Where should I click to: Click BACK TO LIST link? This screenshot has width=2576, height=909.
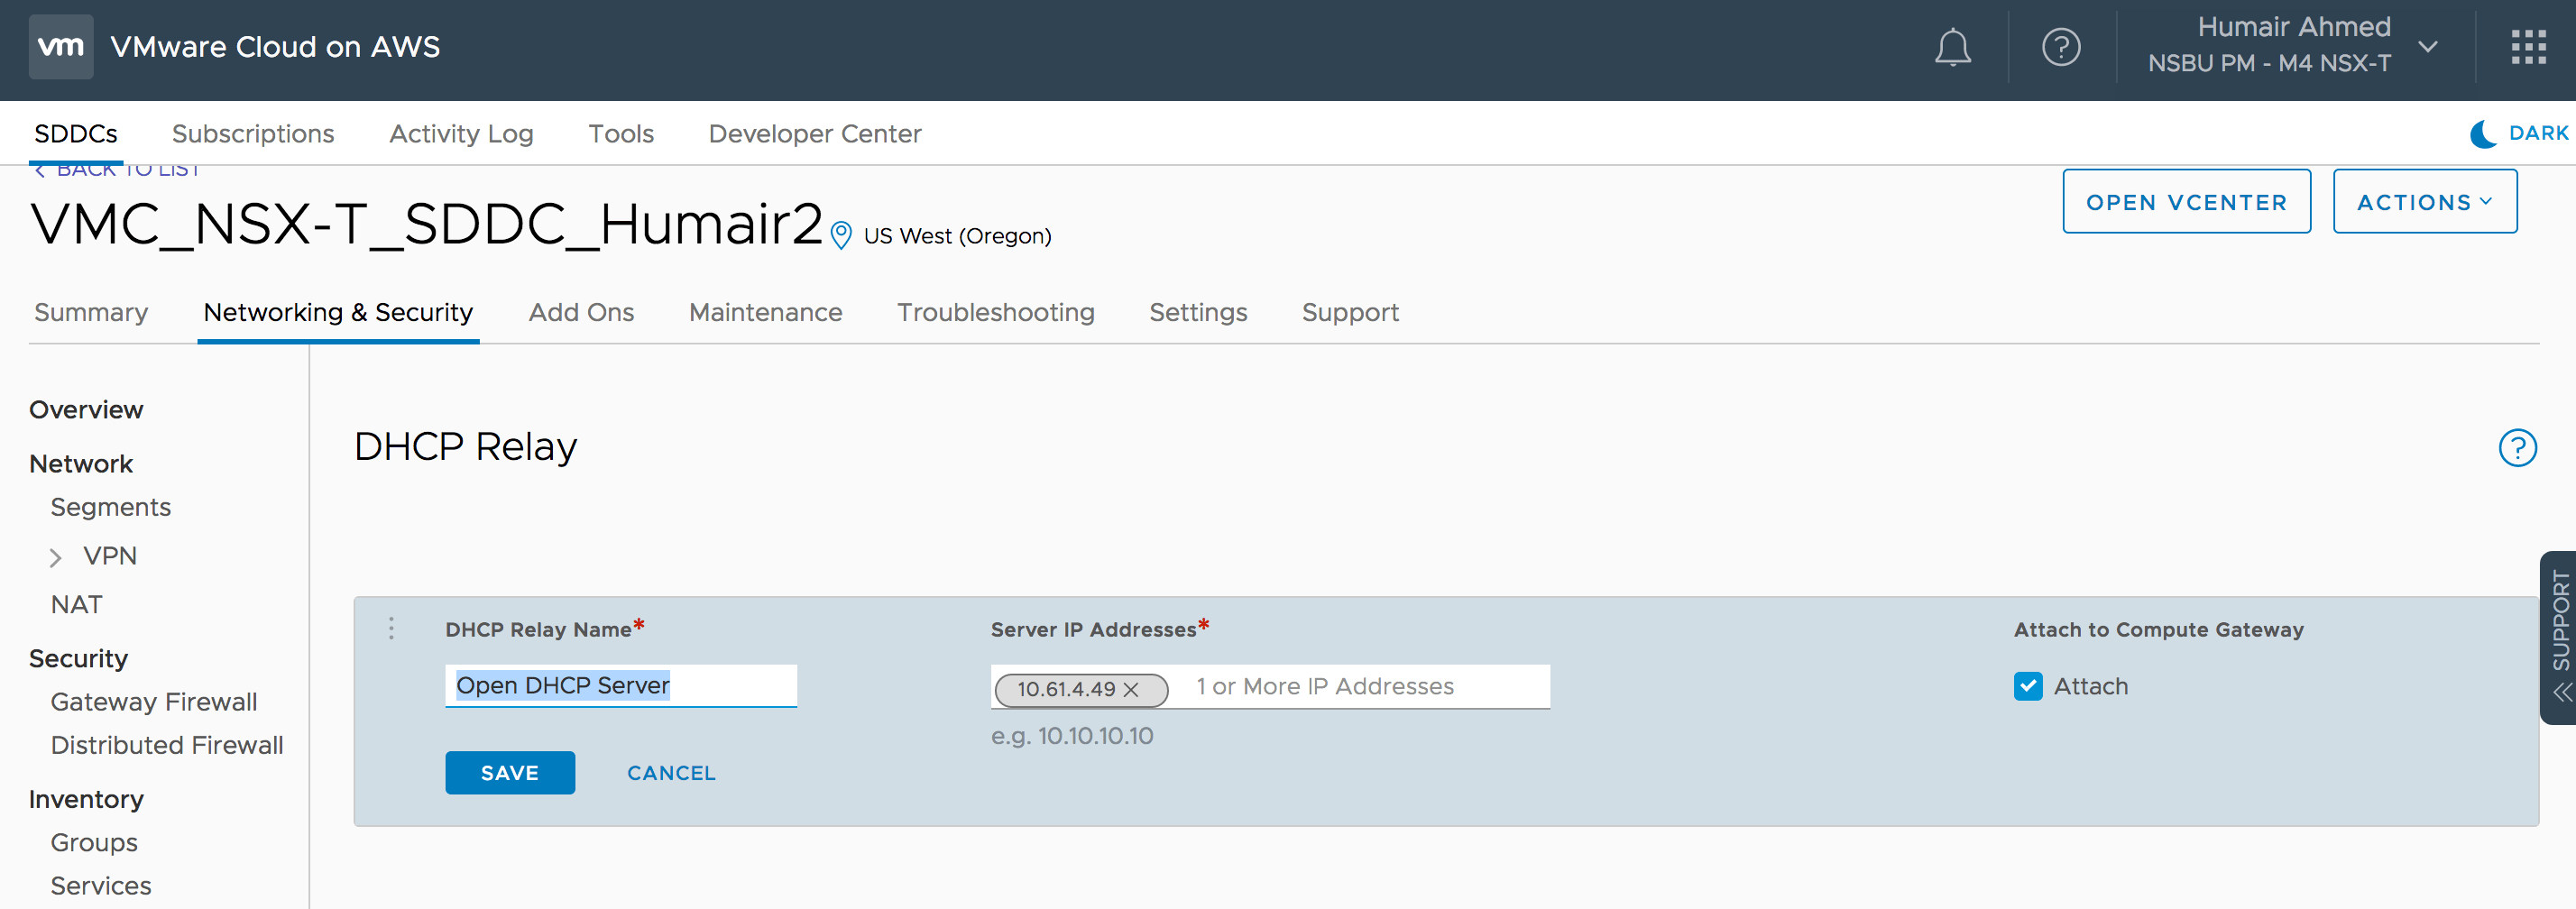pyautogui.click(x=117, y=170)
